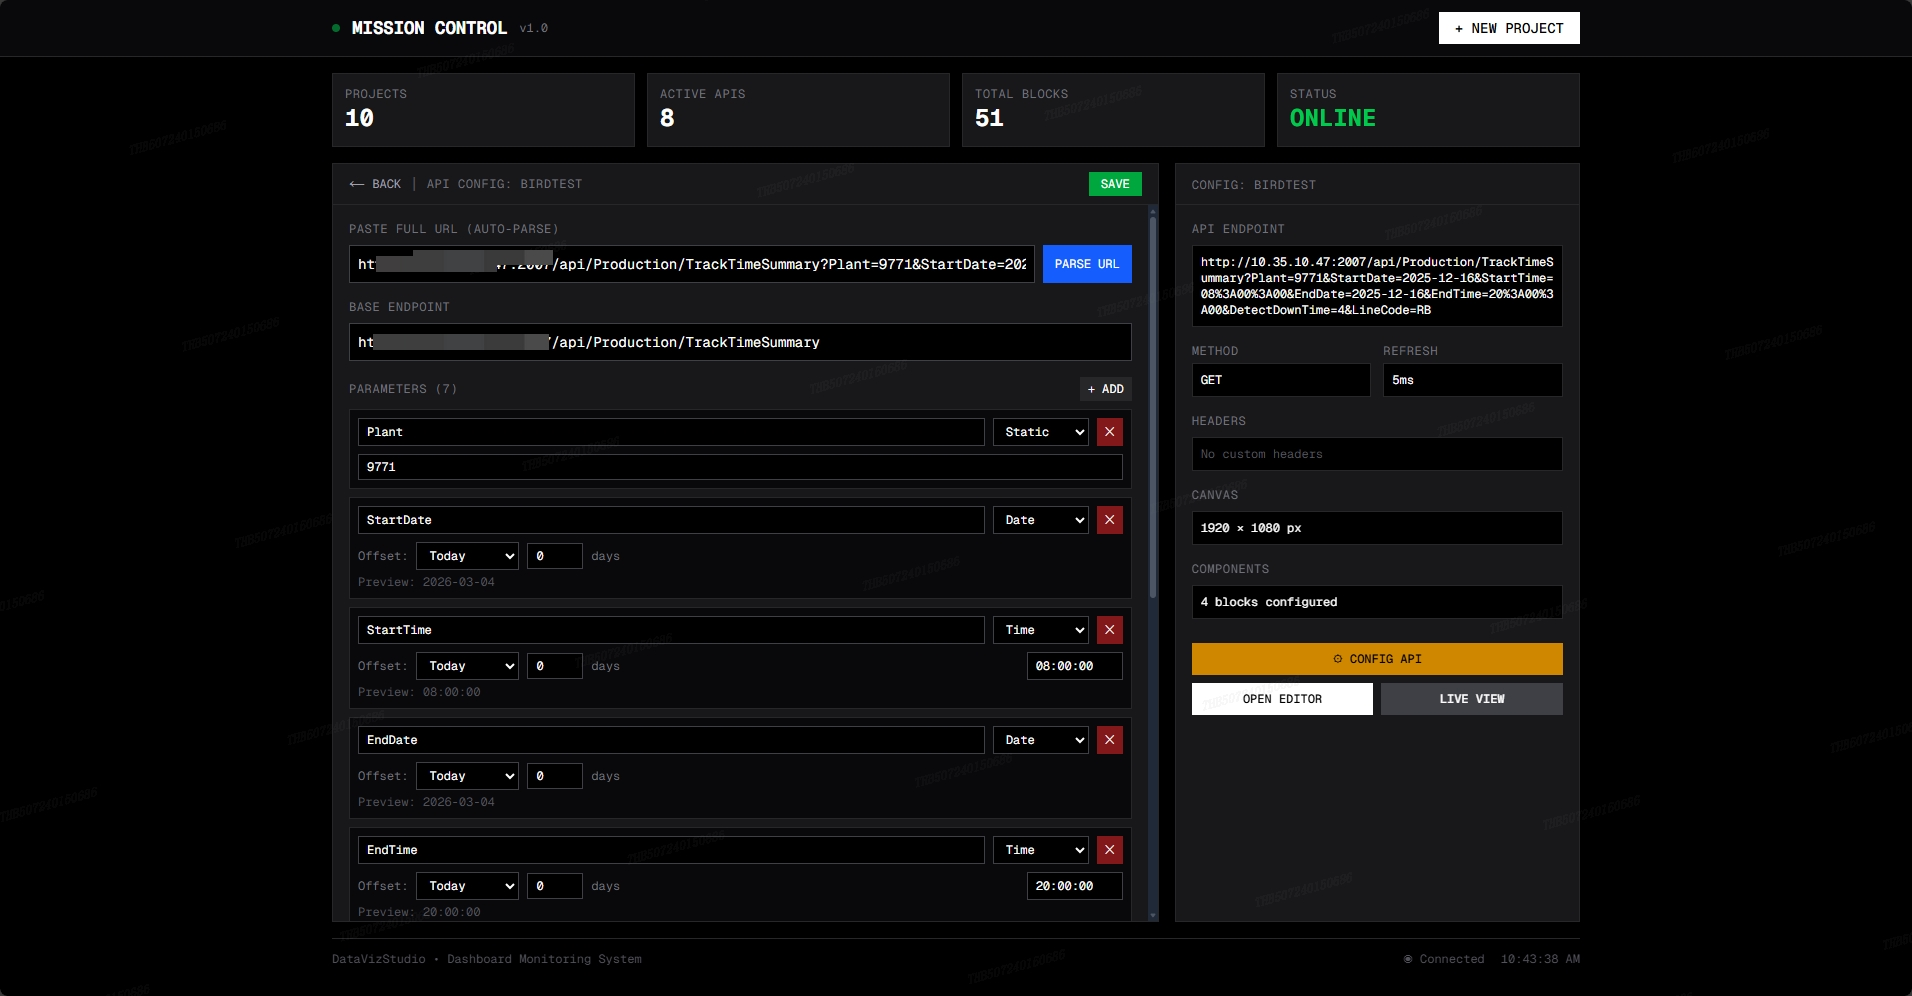Click the PARAMETERS (7) heading
The height and width of the screenshot is (996, 1912).
click(x=403, y=389)
